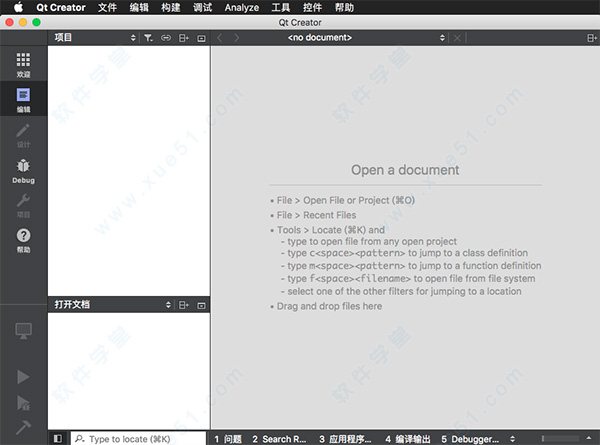Toggle synchronize with editor link icon
The width and height of the screenshot is (600, 445).
click(x=166, y=38)
